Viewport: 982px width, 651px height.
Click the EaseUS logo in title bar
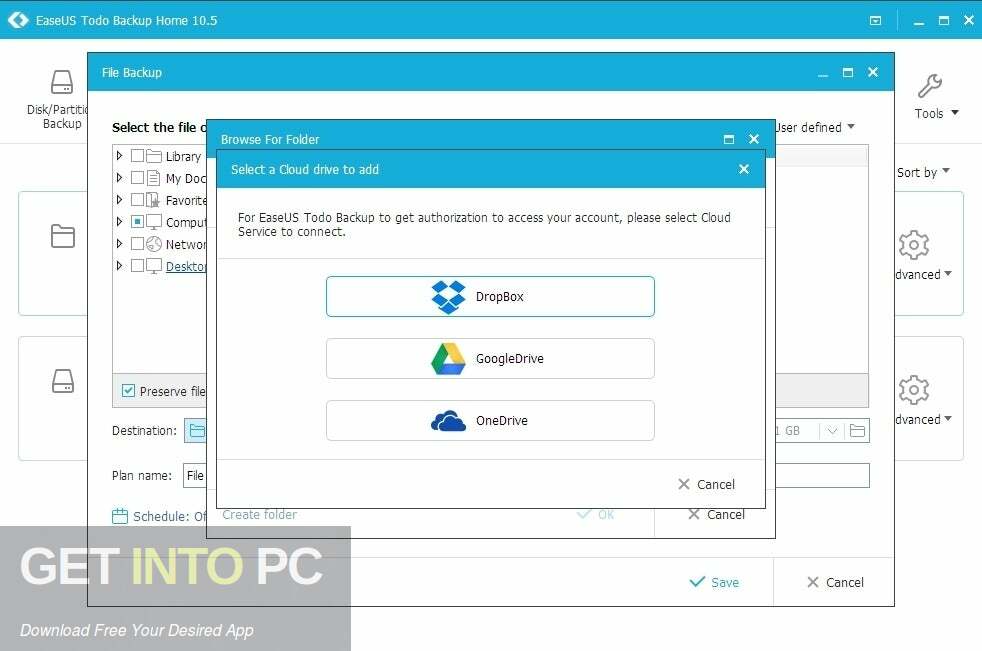(18, 20)
